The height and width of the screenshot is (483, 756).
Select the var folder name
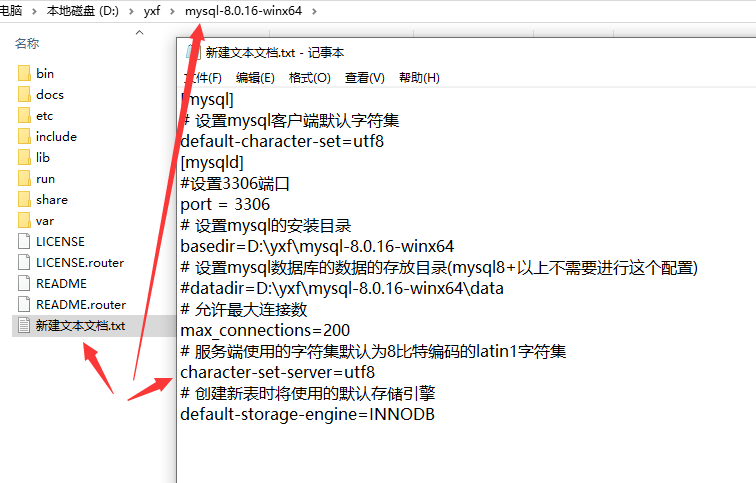45,221
